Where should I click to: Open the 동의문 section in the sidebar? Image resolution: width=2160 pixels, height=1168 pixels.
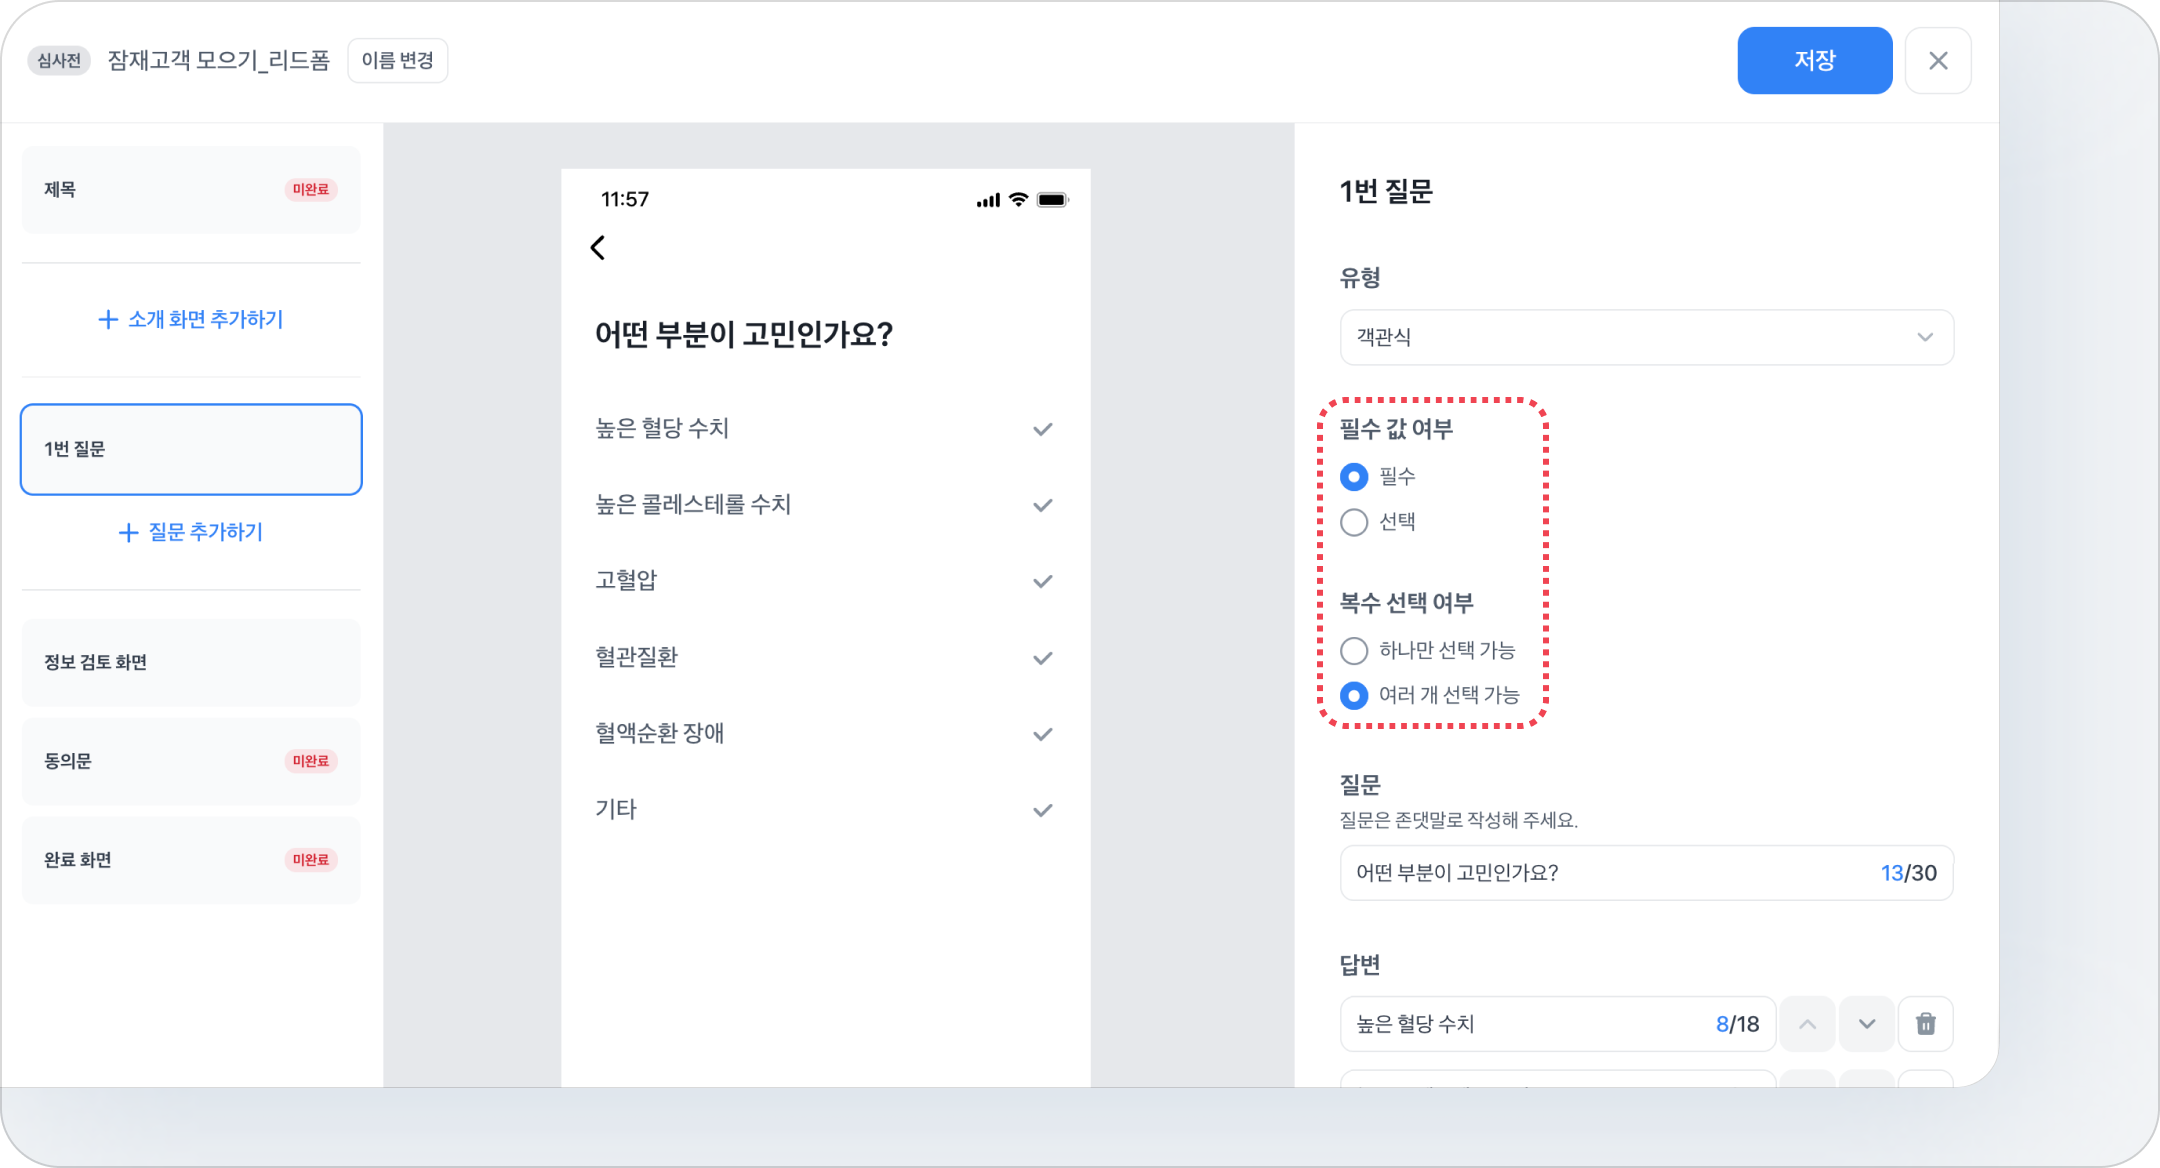tap(190, 761)
